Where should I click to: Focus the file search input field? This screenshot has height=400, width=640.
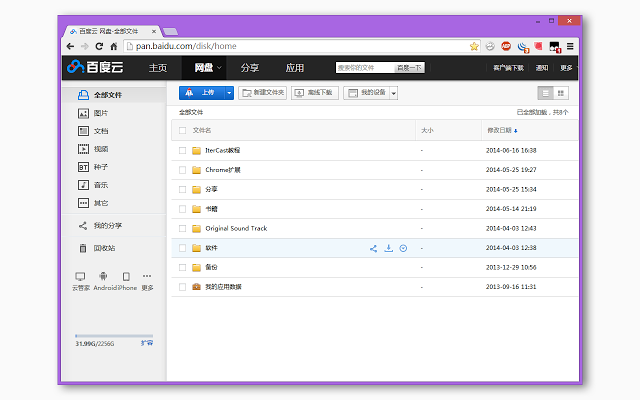point(365,68)
